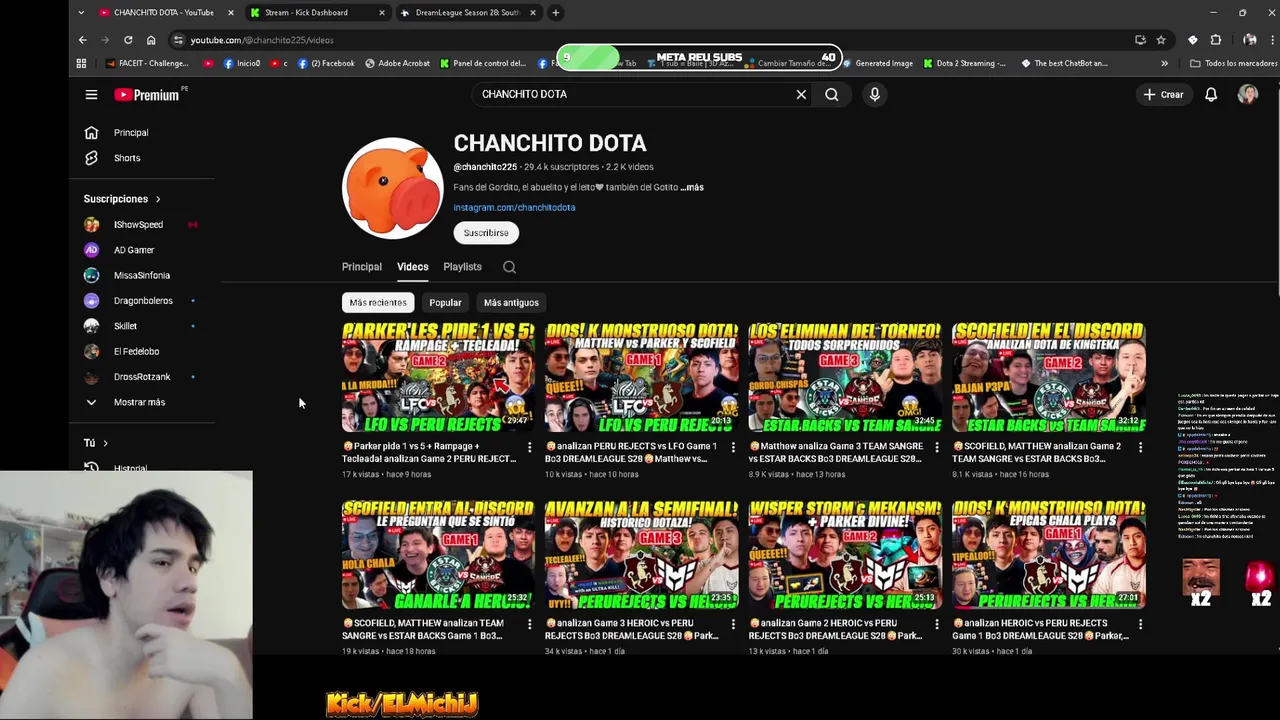This screenshot has height=720, width=1280.
Task: Reload the page with refresh icon
Action: pyautogui.click(x=128, y=40)
